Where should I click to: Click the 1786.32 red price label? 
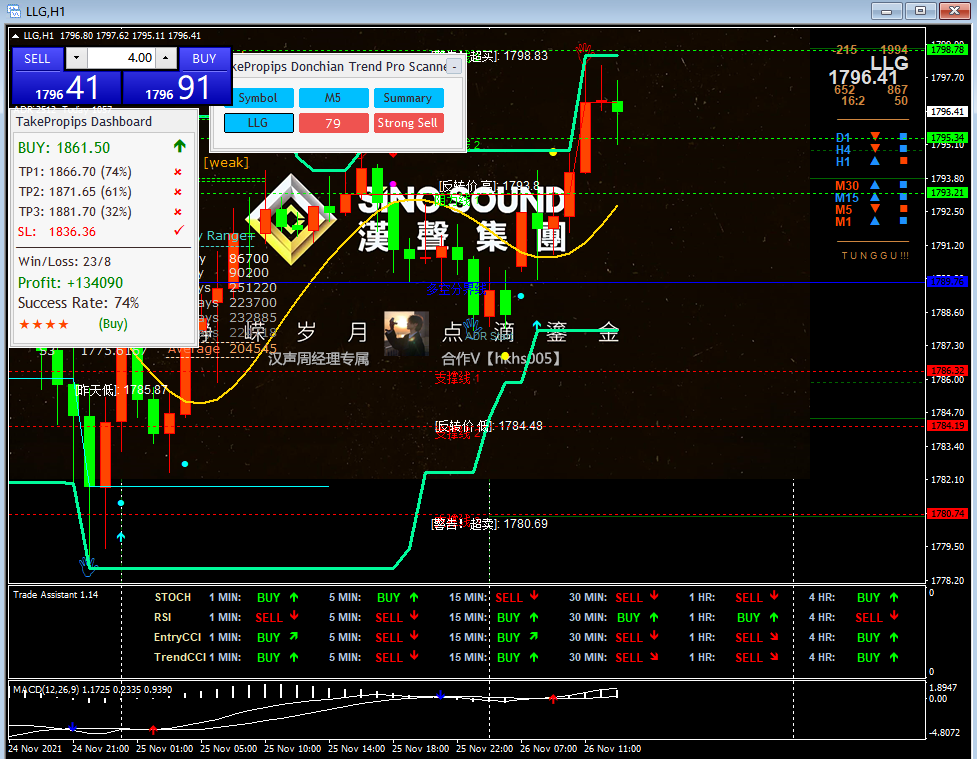click(947, 370)
